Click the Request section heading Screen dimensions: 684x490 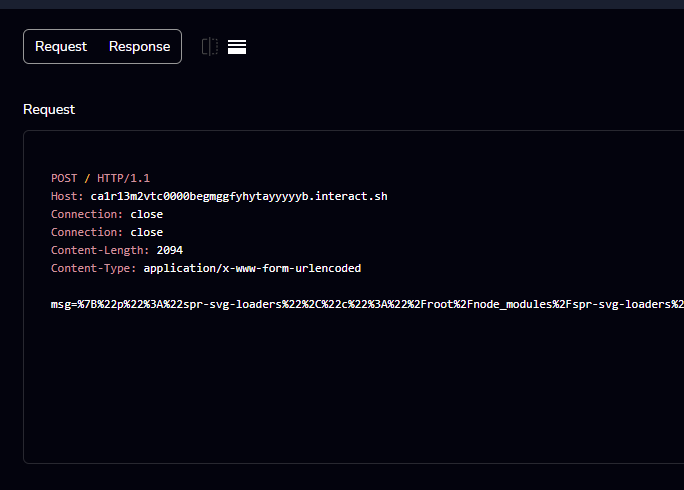pyautogui.click(x=49, y=109)
